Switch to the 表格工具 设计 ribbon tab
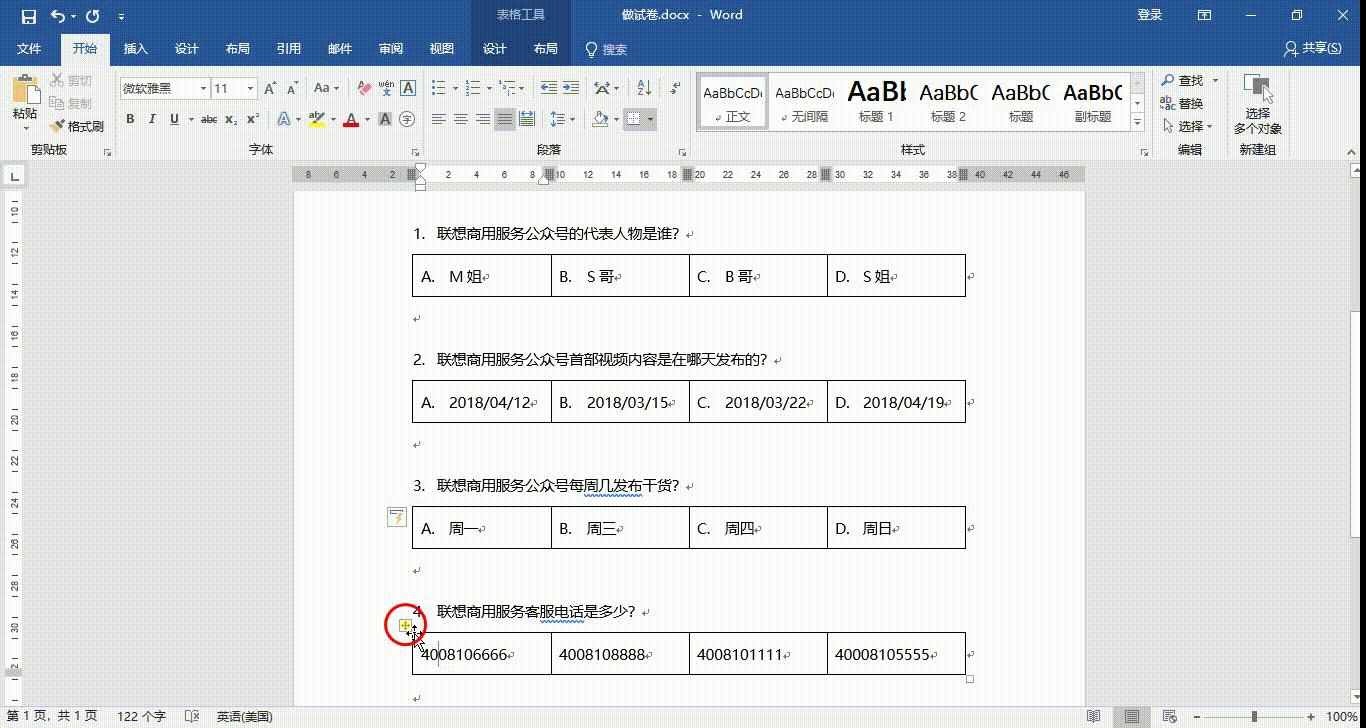The image size is (1366, 728). [495, 49]
